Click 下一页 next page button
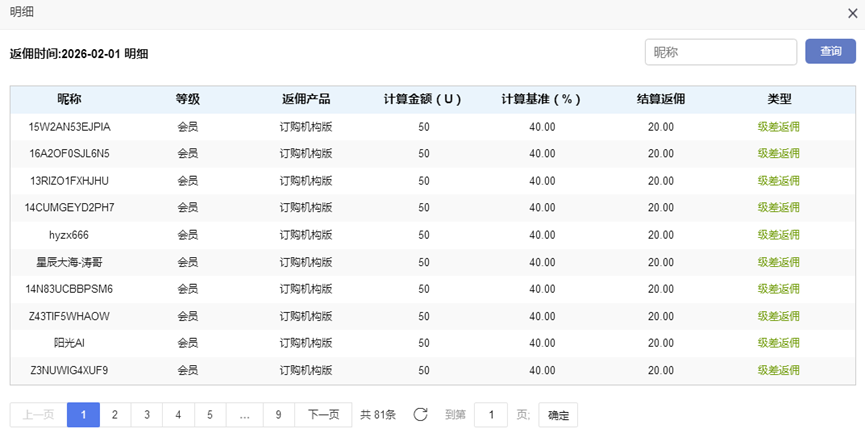This screenshot has height=433, width=865. point(323,415)
